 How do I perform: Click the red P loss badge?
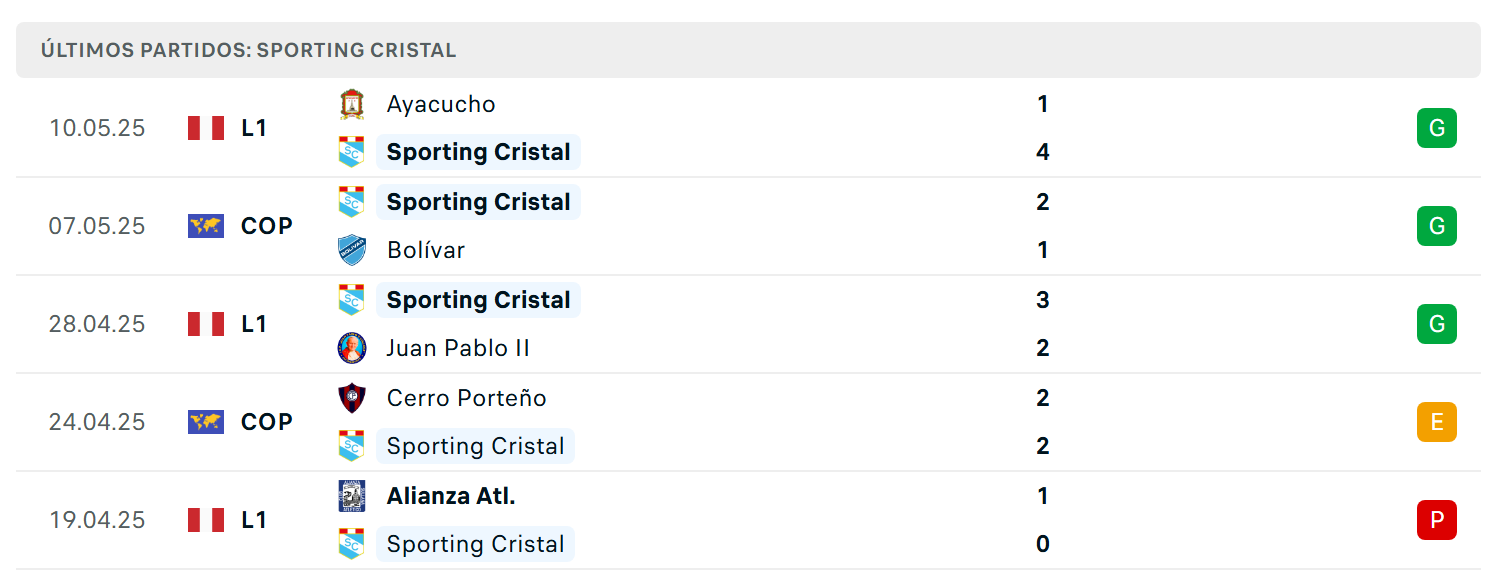(1437, 520)
